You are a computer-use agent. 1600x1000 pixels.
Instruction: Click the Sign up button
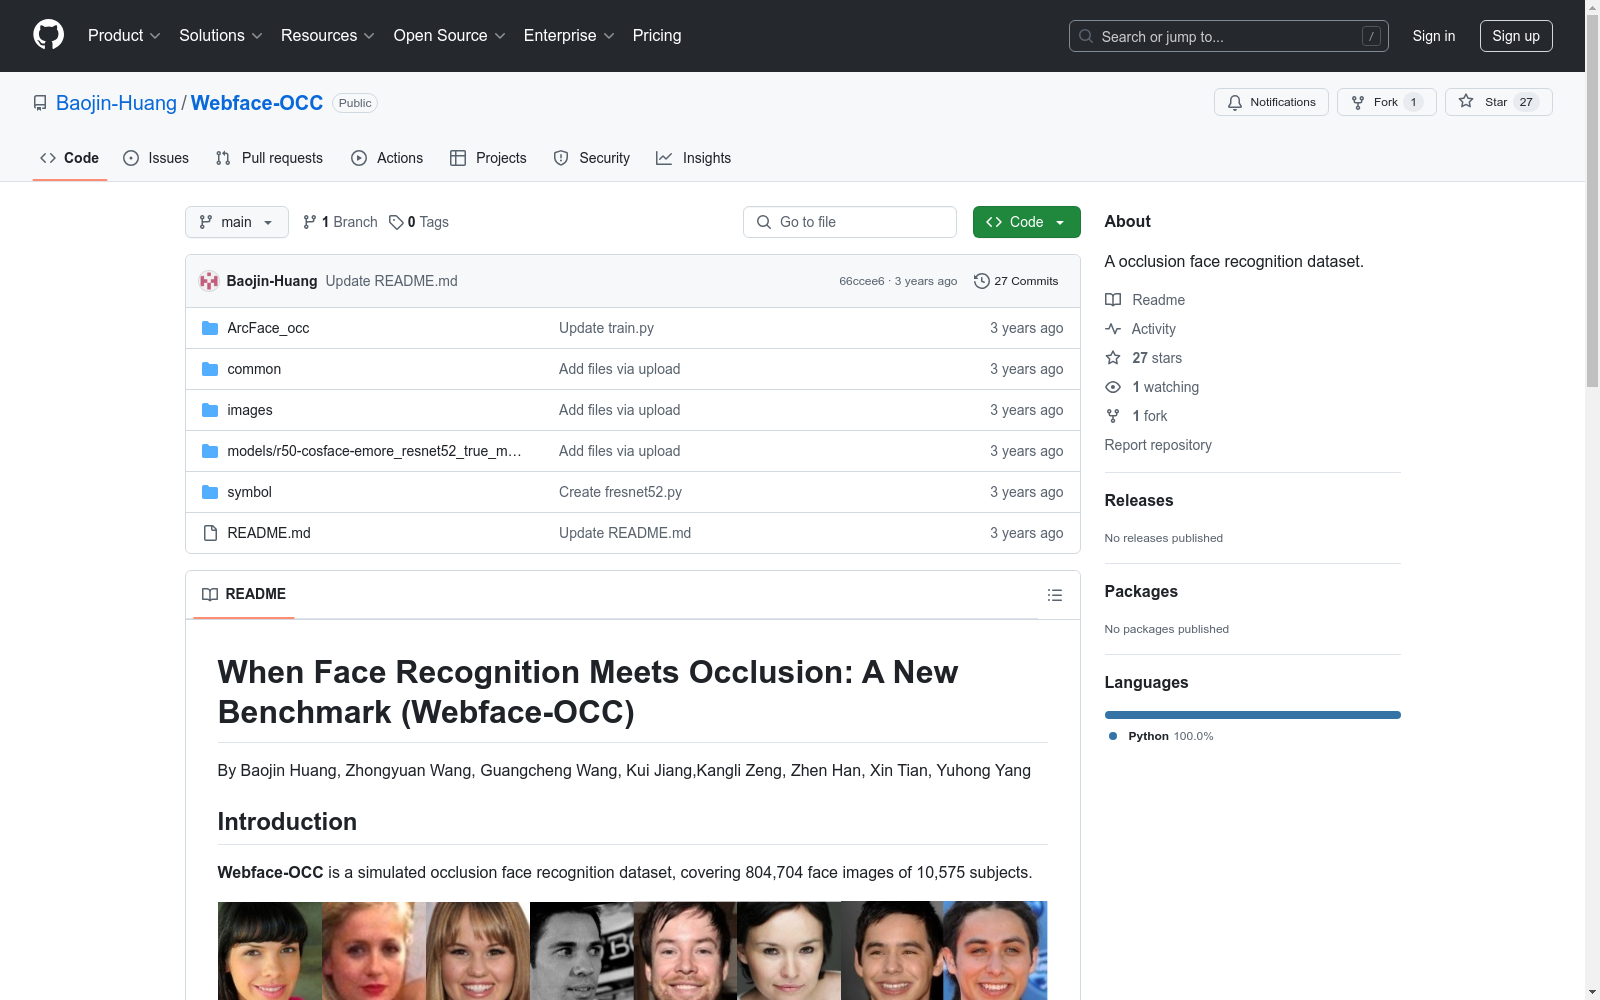[1515, 36]
